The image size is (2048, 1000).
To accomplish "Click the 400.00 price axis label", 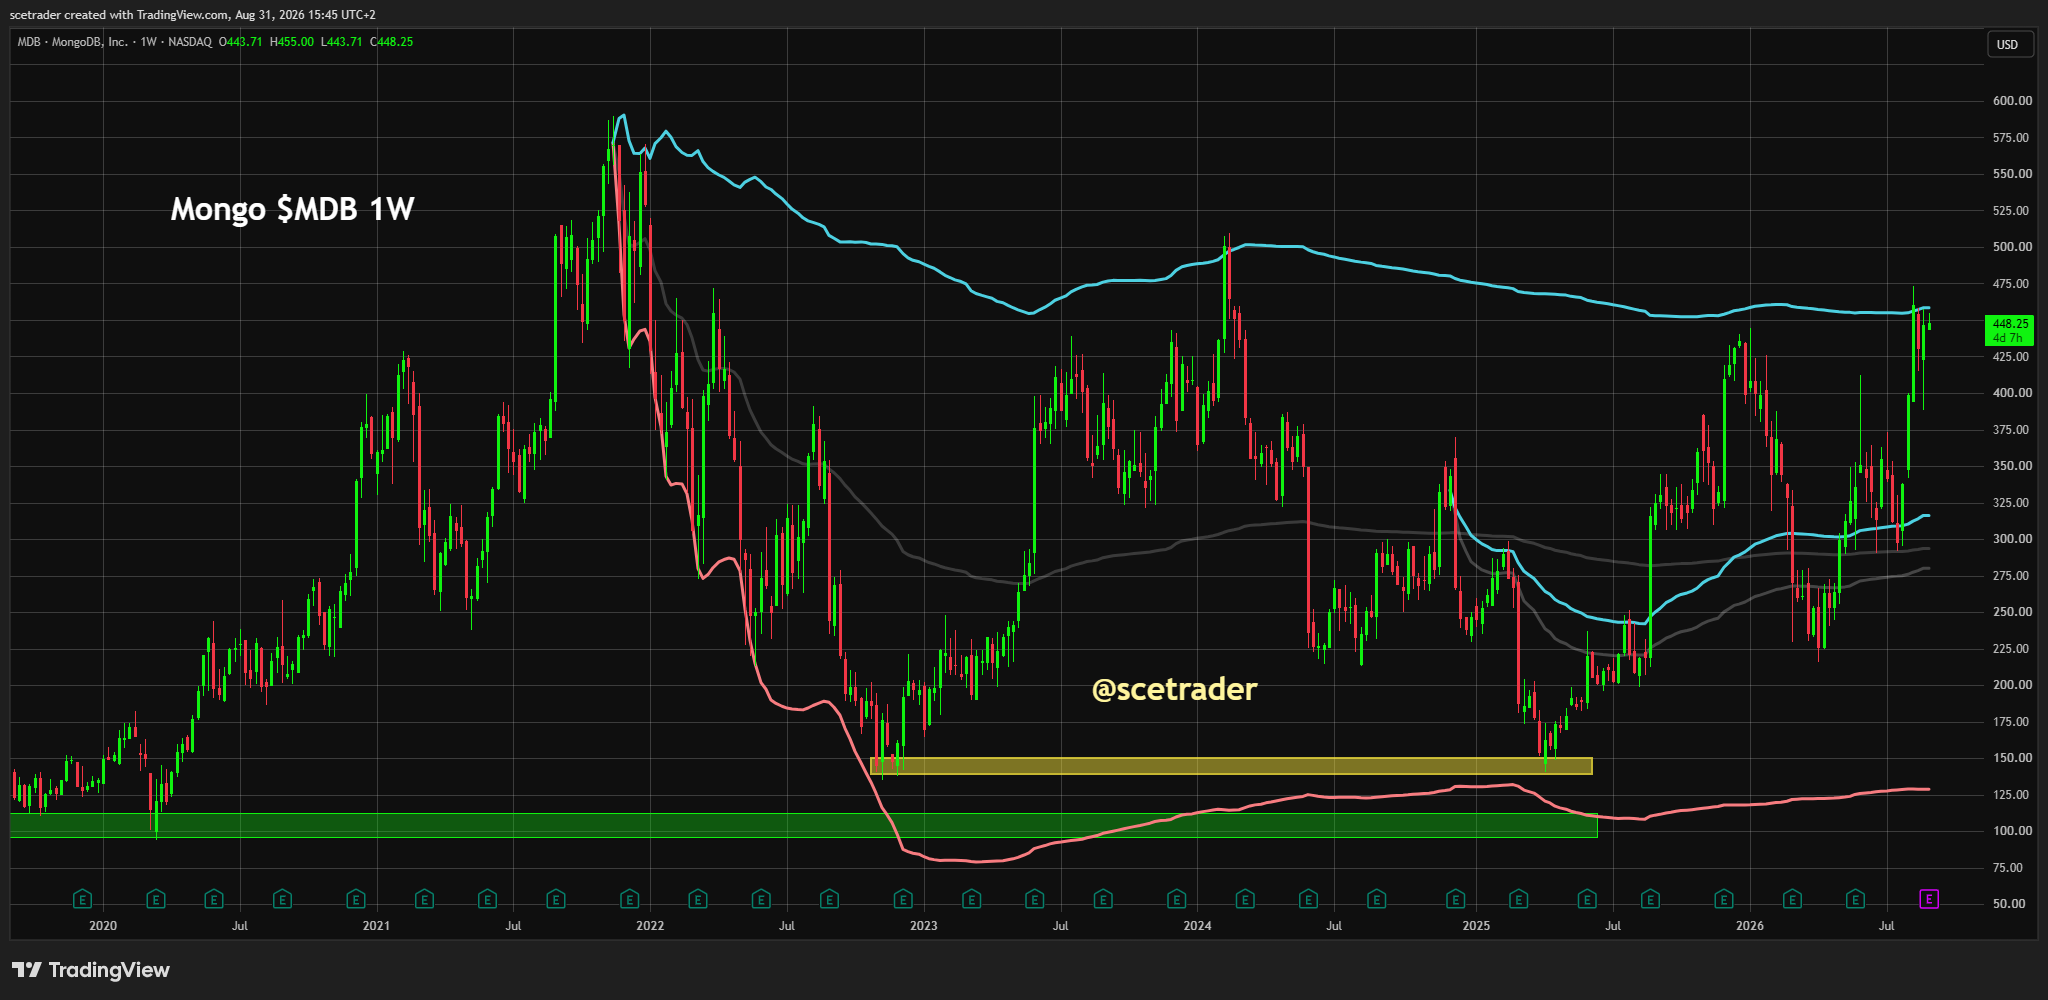I will coord(2012,393).
